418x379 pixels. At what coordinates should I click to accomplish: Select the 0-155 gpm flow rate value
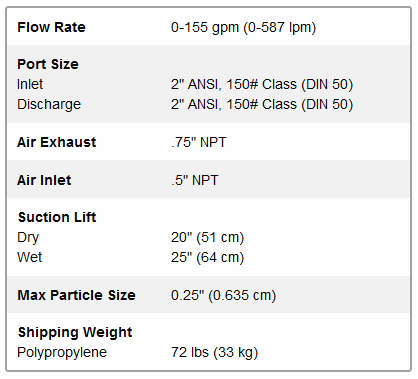(x=243, y=28)
